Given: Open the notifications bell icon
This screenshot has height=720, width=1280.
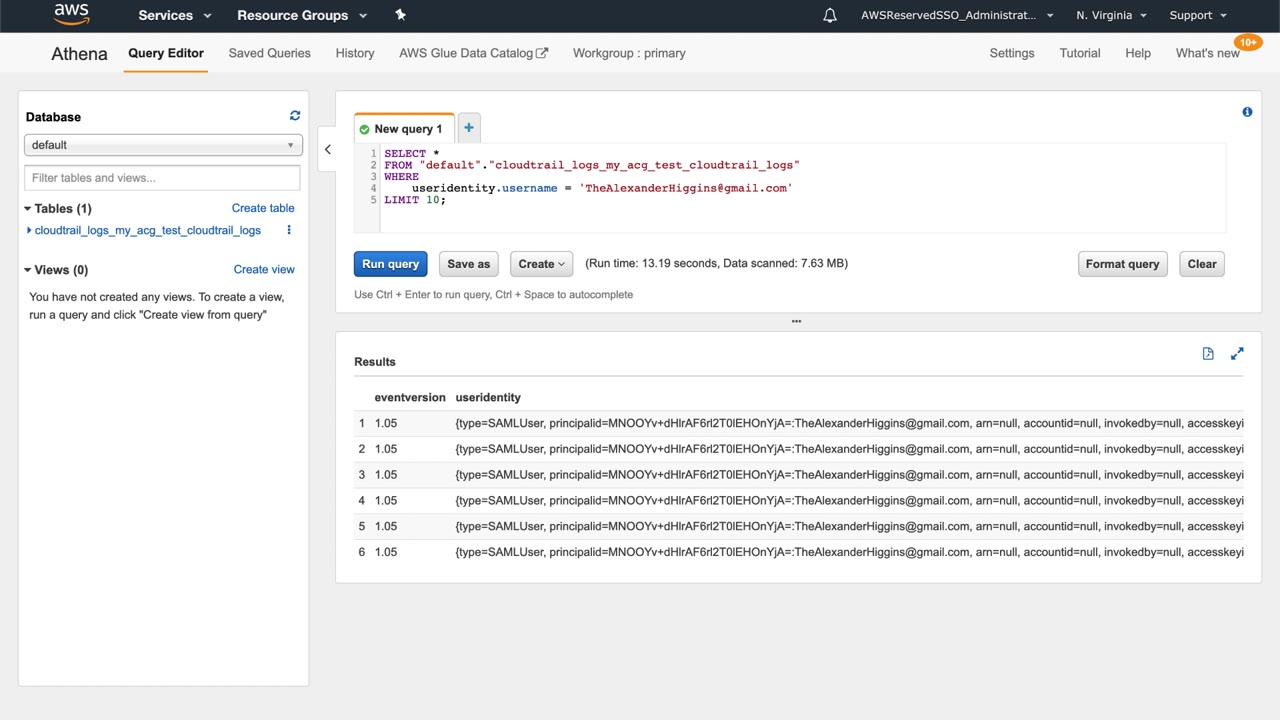Looking at the screenshot, I should (830, 15).
